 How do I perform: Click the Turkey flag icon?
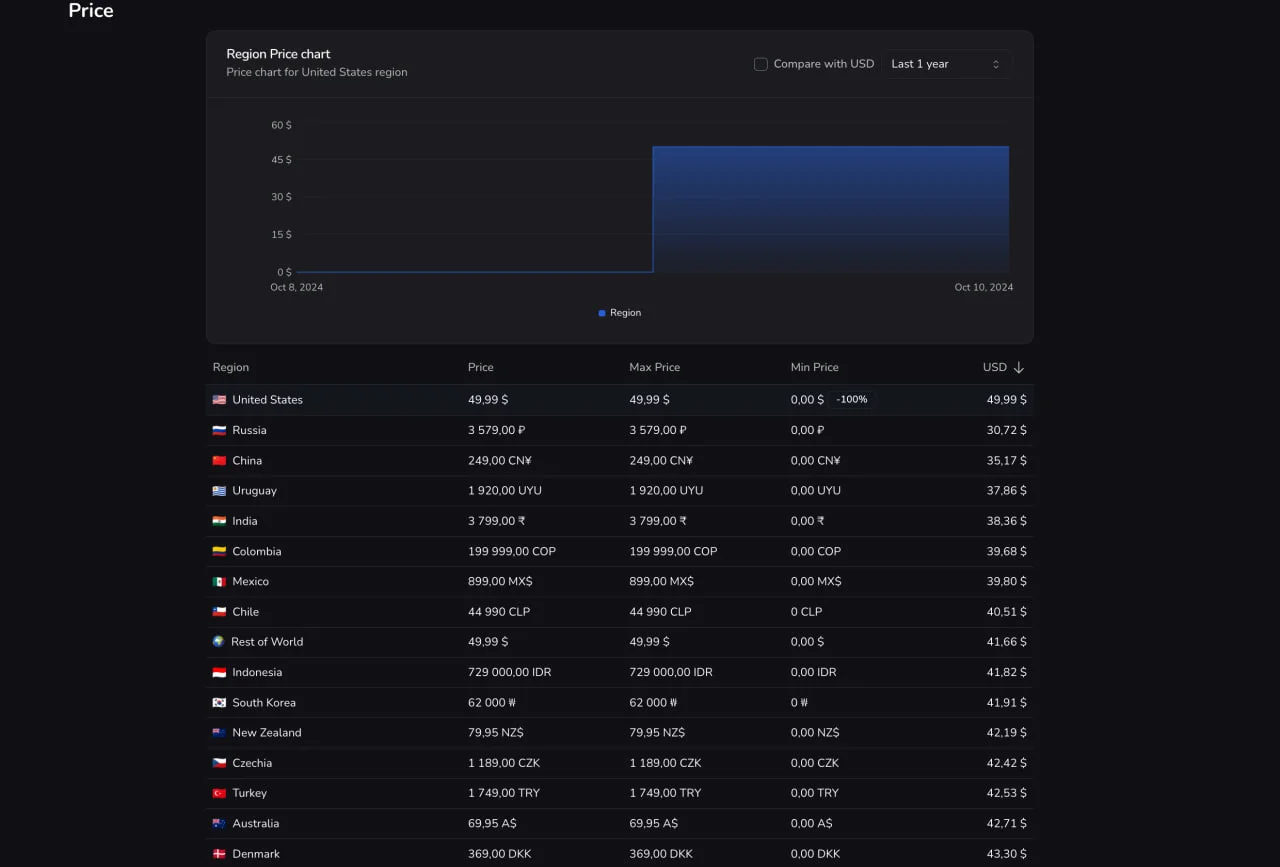tap(219, 793)
